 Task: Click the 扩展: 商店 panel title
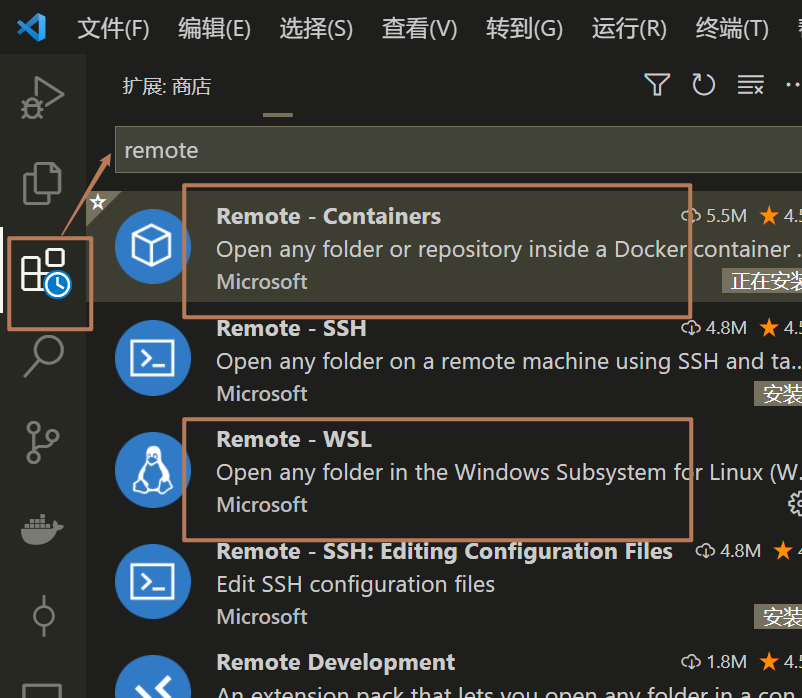(167, 86)
